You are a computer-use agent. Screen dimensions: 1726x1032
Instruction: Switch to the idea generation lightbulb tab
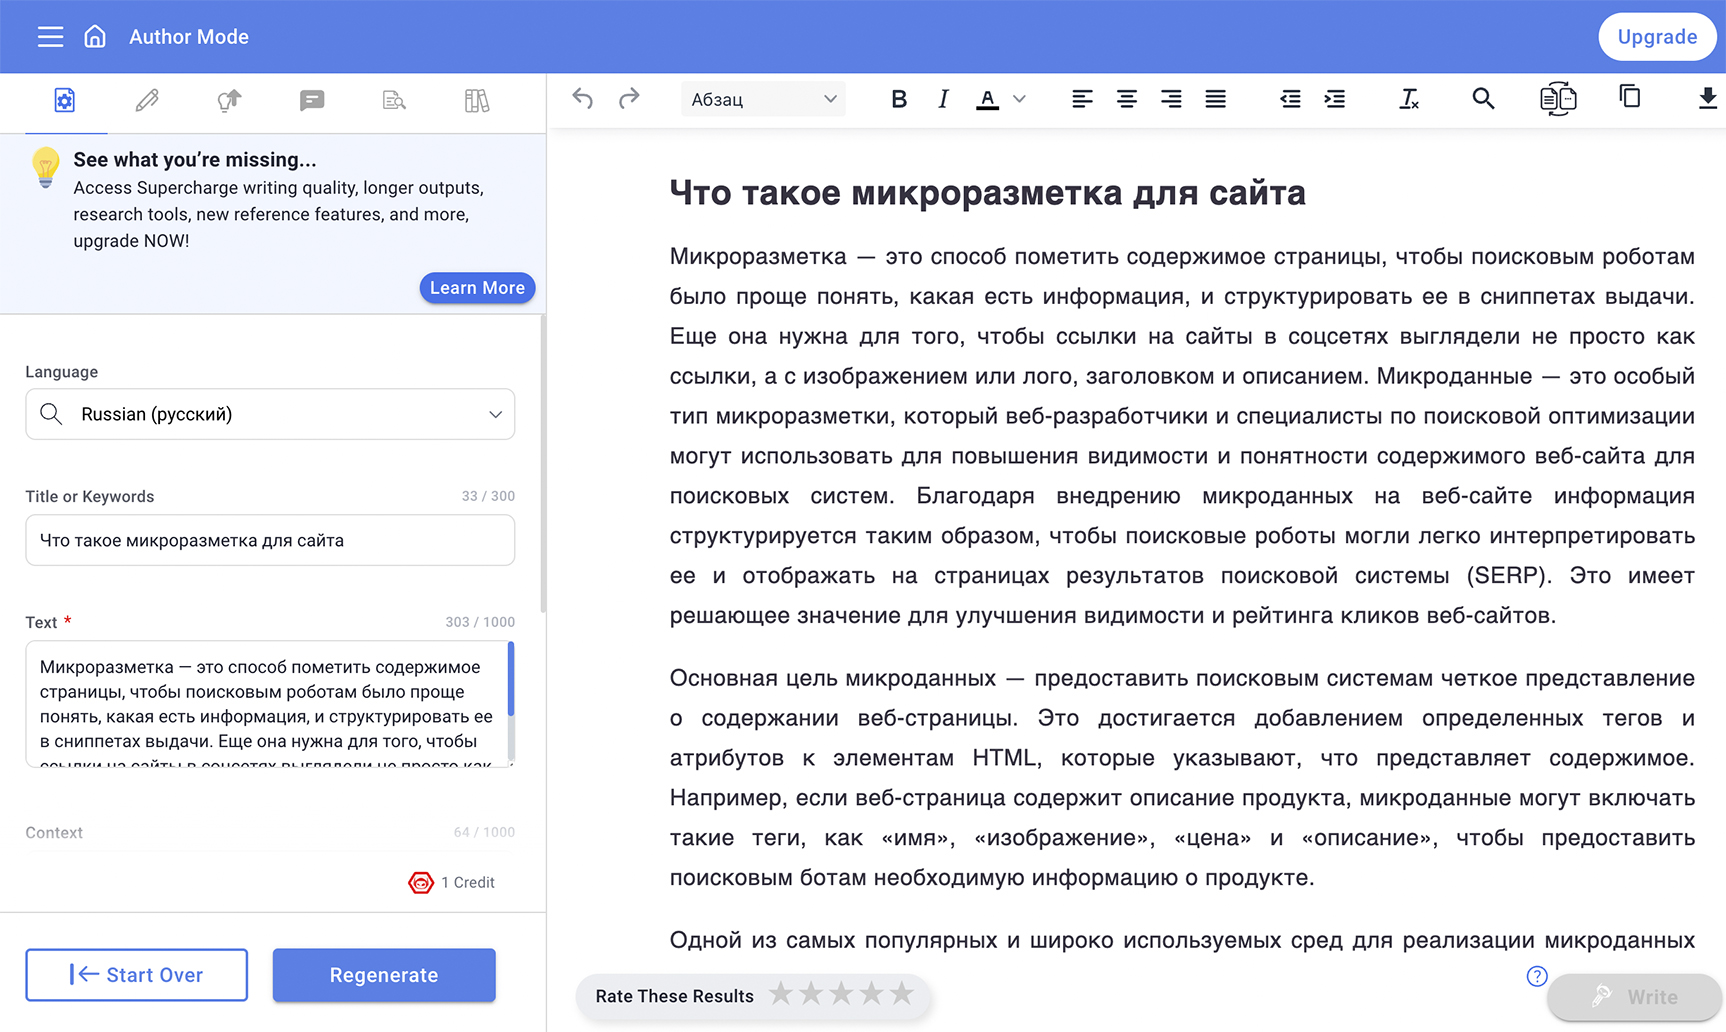pos(228,100)
